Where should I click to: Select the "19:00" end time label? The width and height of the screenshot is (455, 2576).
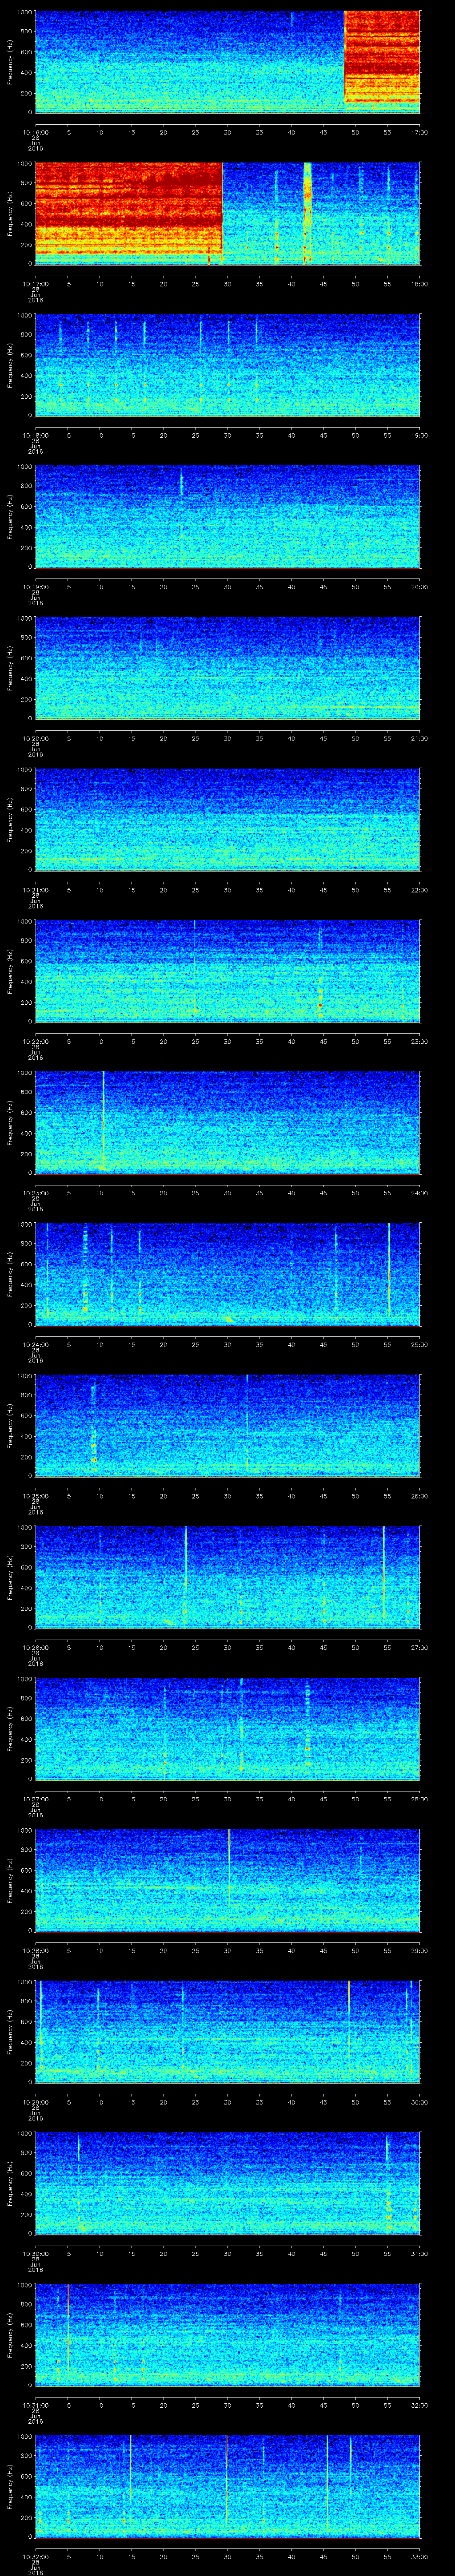419,435
